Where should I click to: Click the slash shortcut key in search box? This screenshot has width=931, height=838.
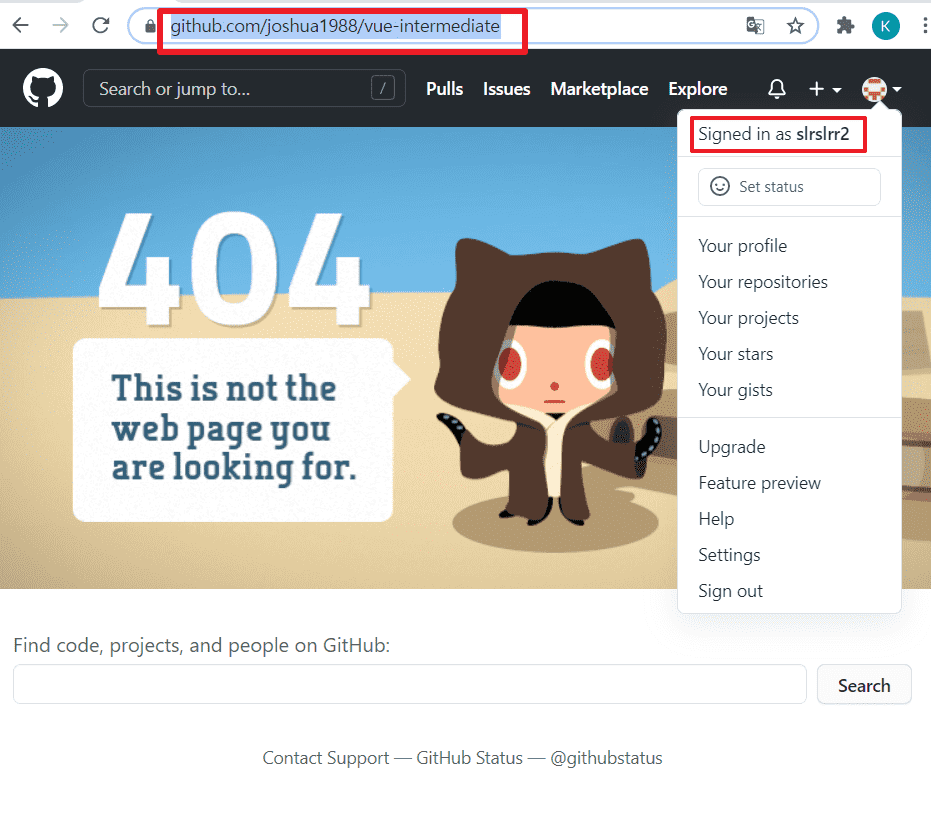point(383,88)
